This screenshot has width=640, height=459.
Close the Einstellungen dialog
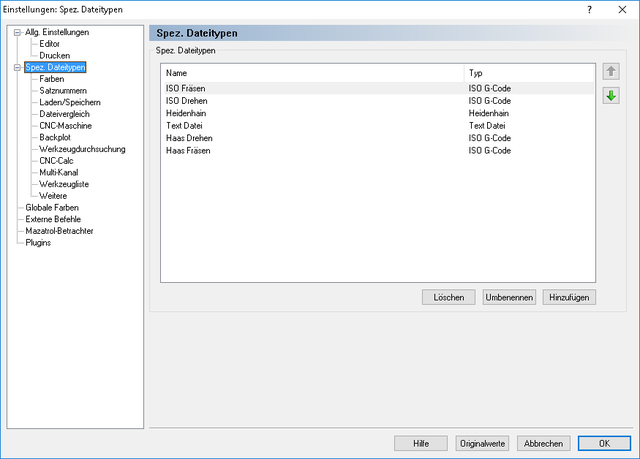[x=622, y=10]
